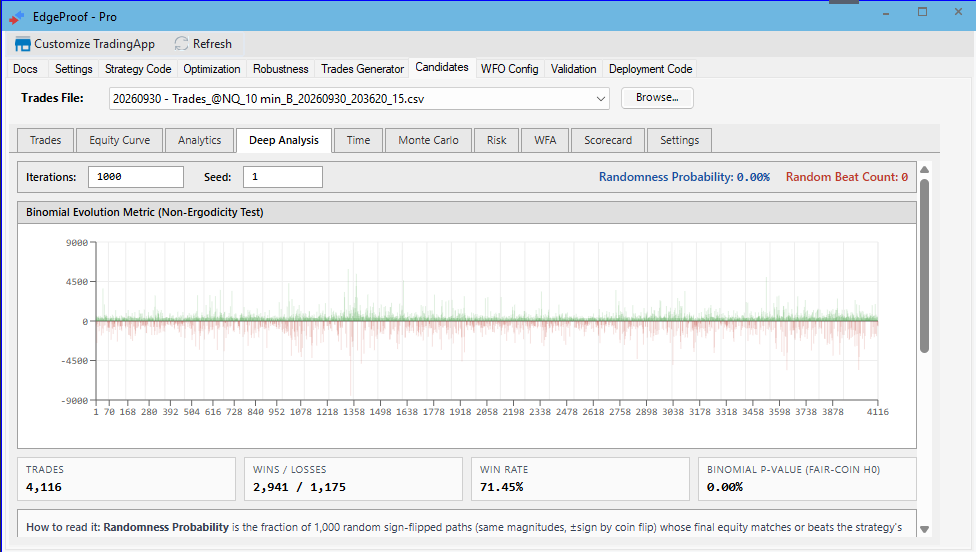Click the Win Rate value 71.45%
This screenshot has width=976, height=552.
click(502, 487)
